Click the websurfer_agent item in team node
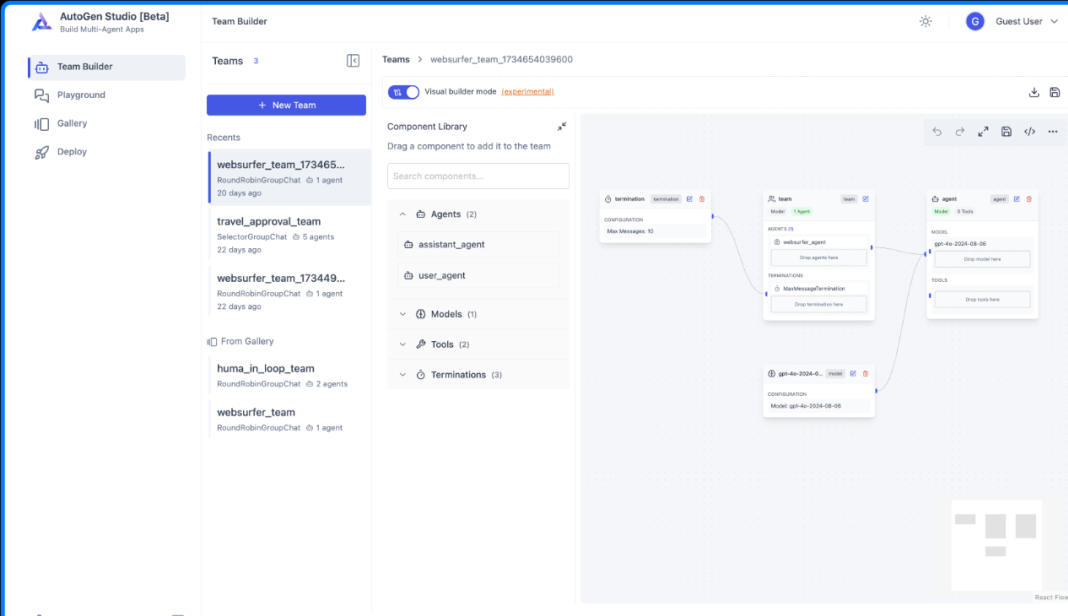Screen dimensions: 1068x616 tap(819, 242)
